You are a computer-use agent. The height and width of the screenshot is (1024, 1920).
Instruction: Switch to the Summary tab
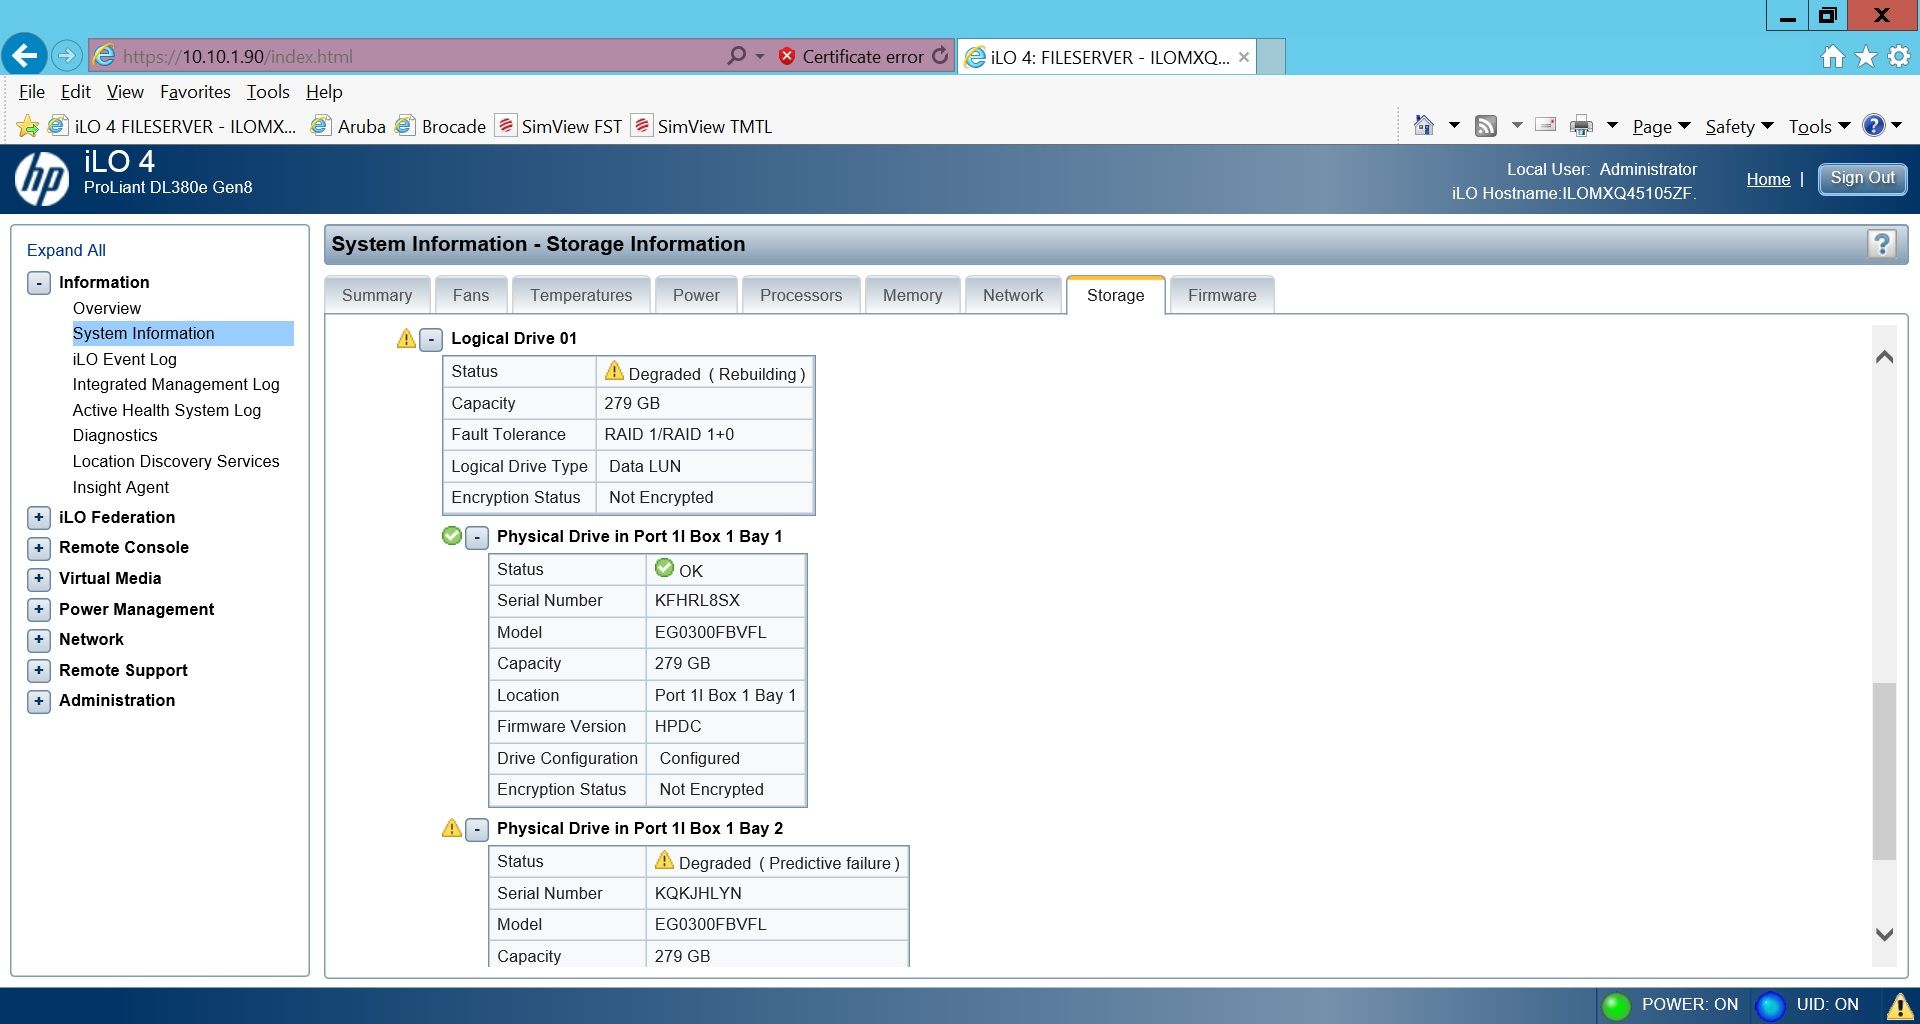point(377,295)
